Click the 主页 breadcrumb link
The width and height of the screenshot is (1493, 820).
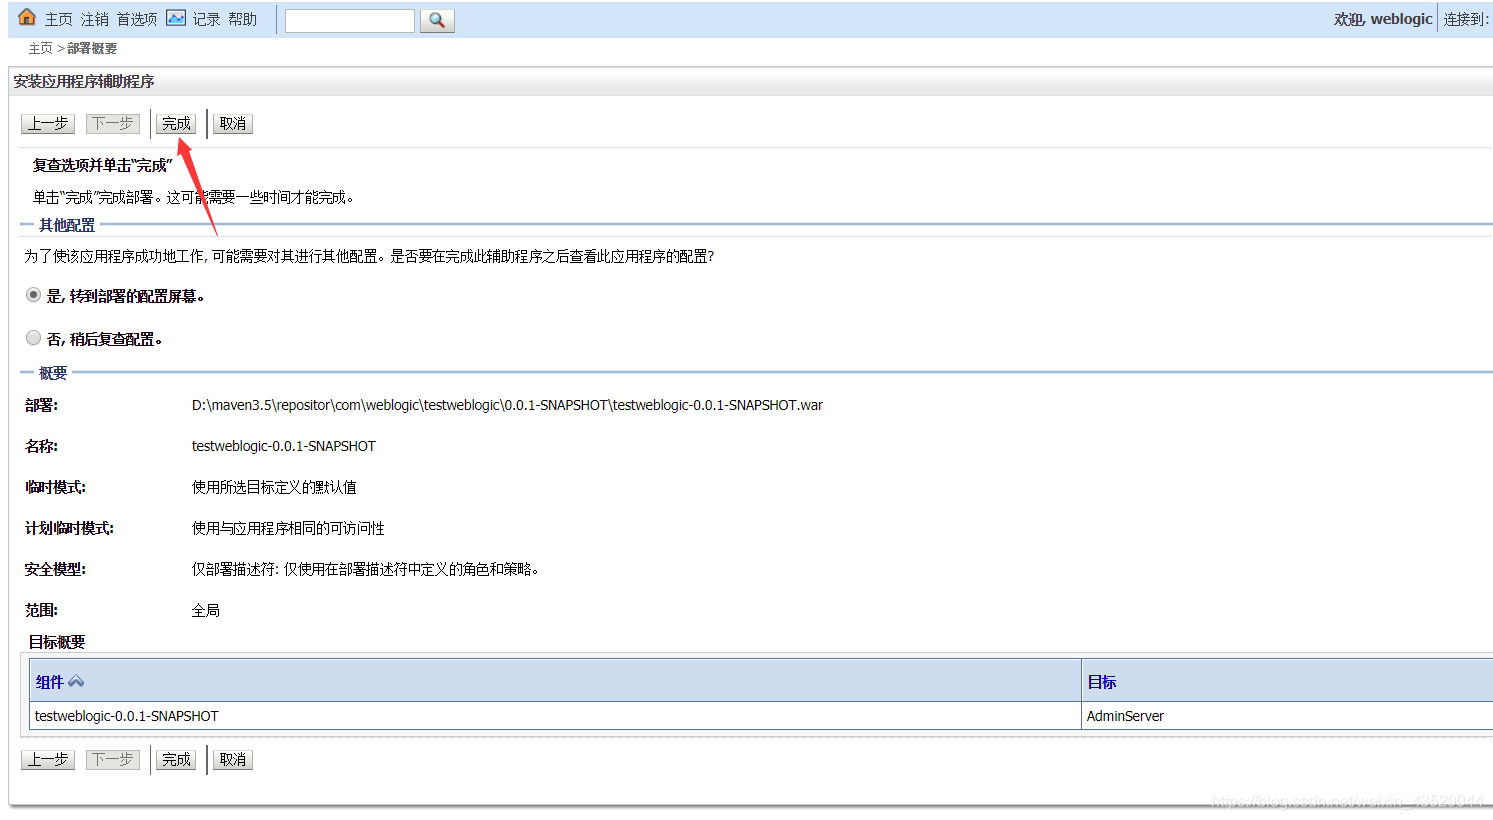[40, 48]
